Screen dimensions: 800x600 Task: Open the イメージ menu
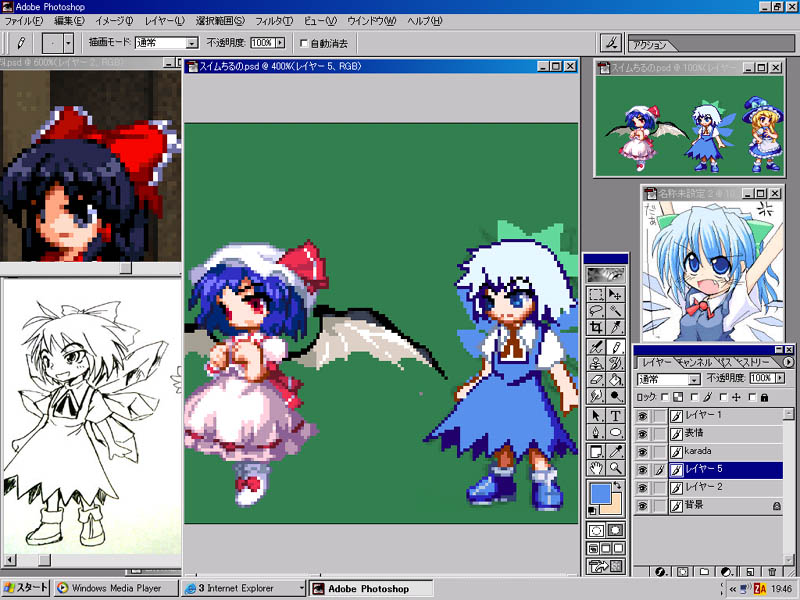point(114,21)
